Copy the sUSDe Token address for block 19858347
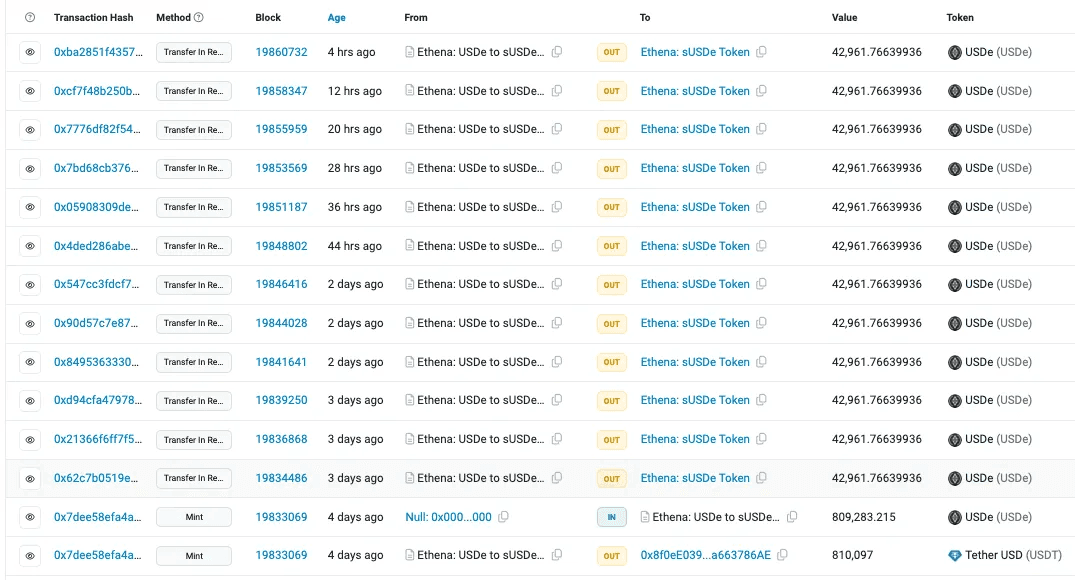1075x580 pixels. [x=761, y=91]
